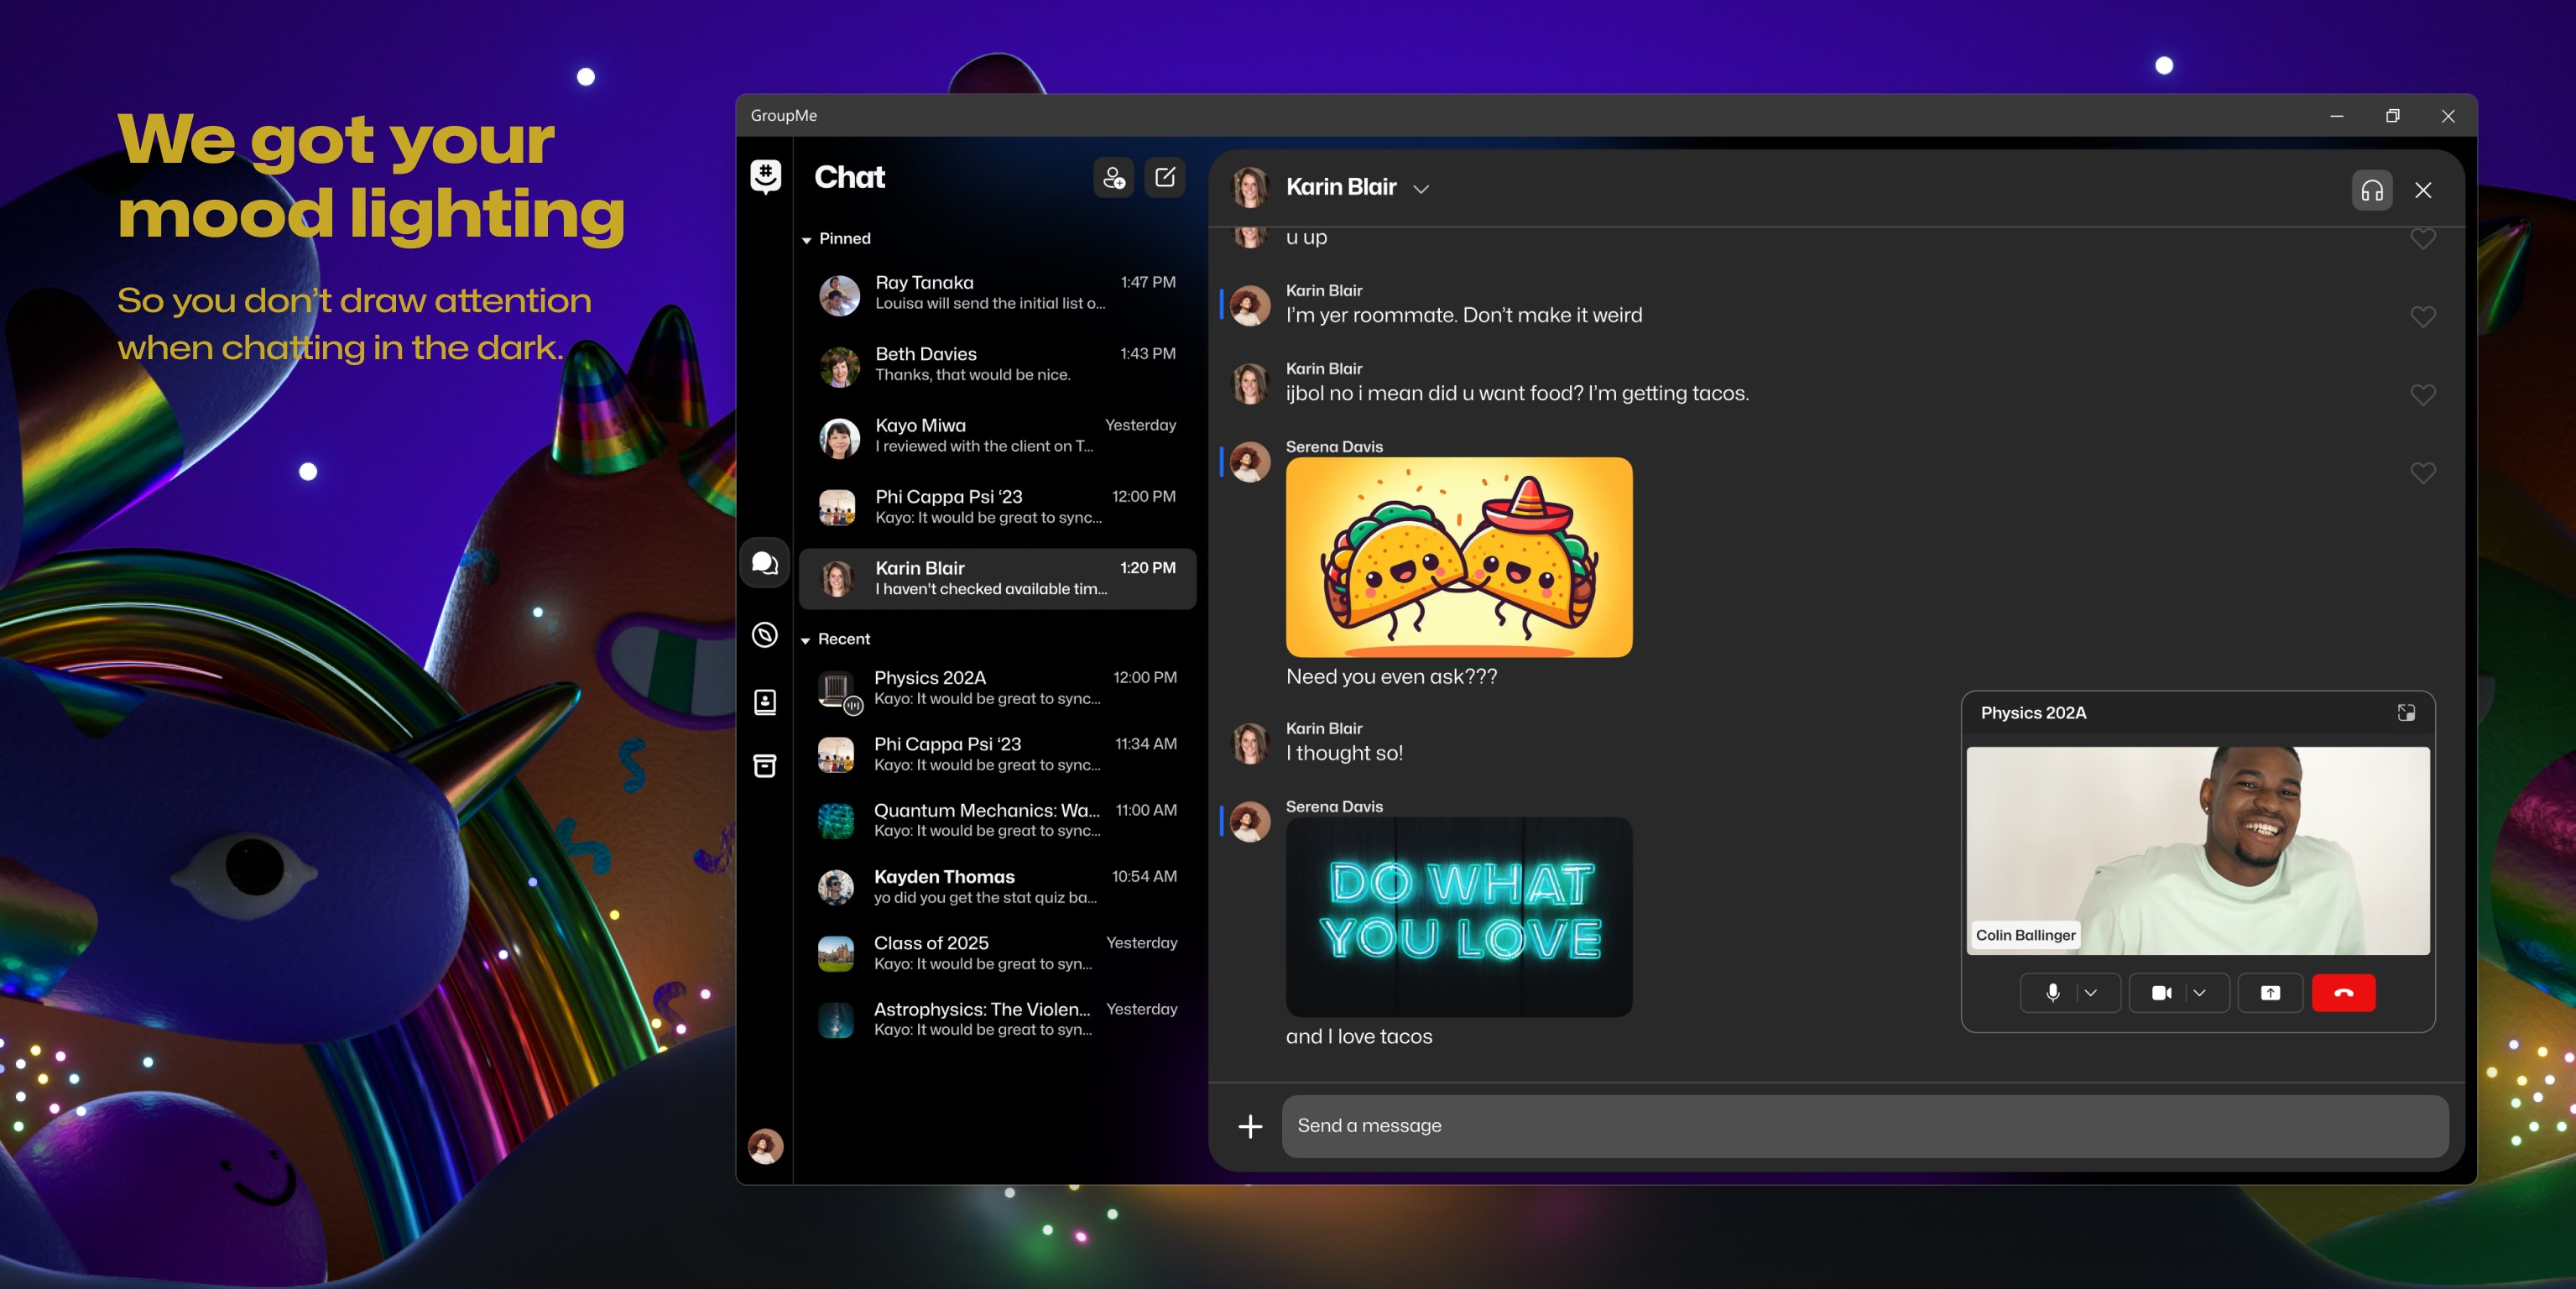This screenshot has height=1289, width=2576.
Task: Turn off the camera in the call
Action: (2162, 993)
